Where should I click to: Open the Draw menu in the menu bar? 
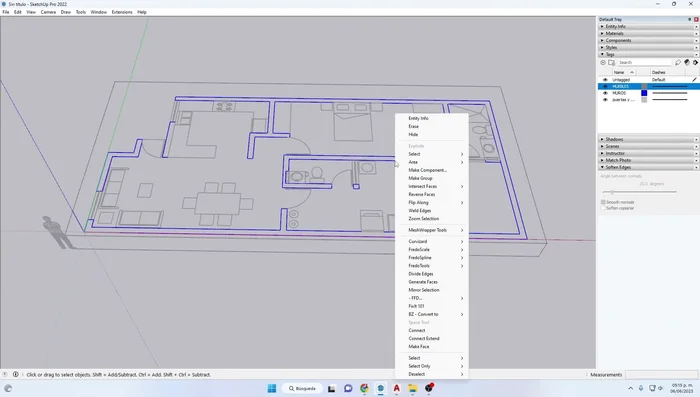pyautogui.click(x=66, y=12)
